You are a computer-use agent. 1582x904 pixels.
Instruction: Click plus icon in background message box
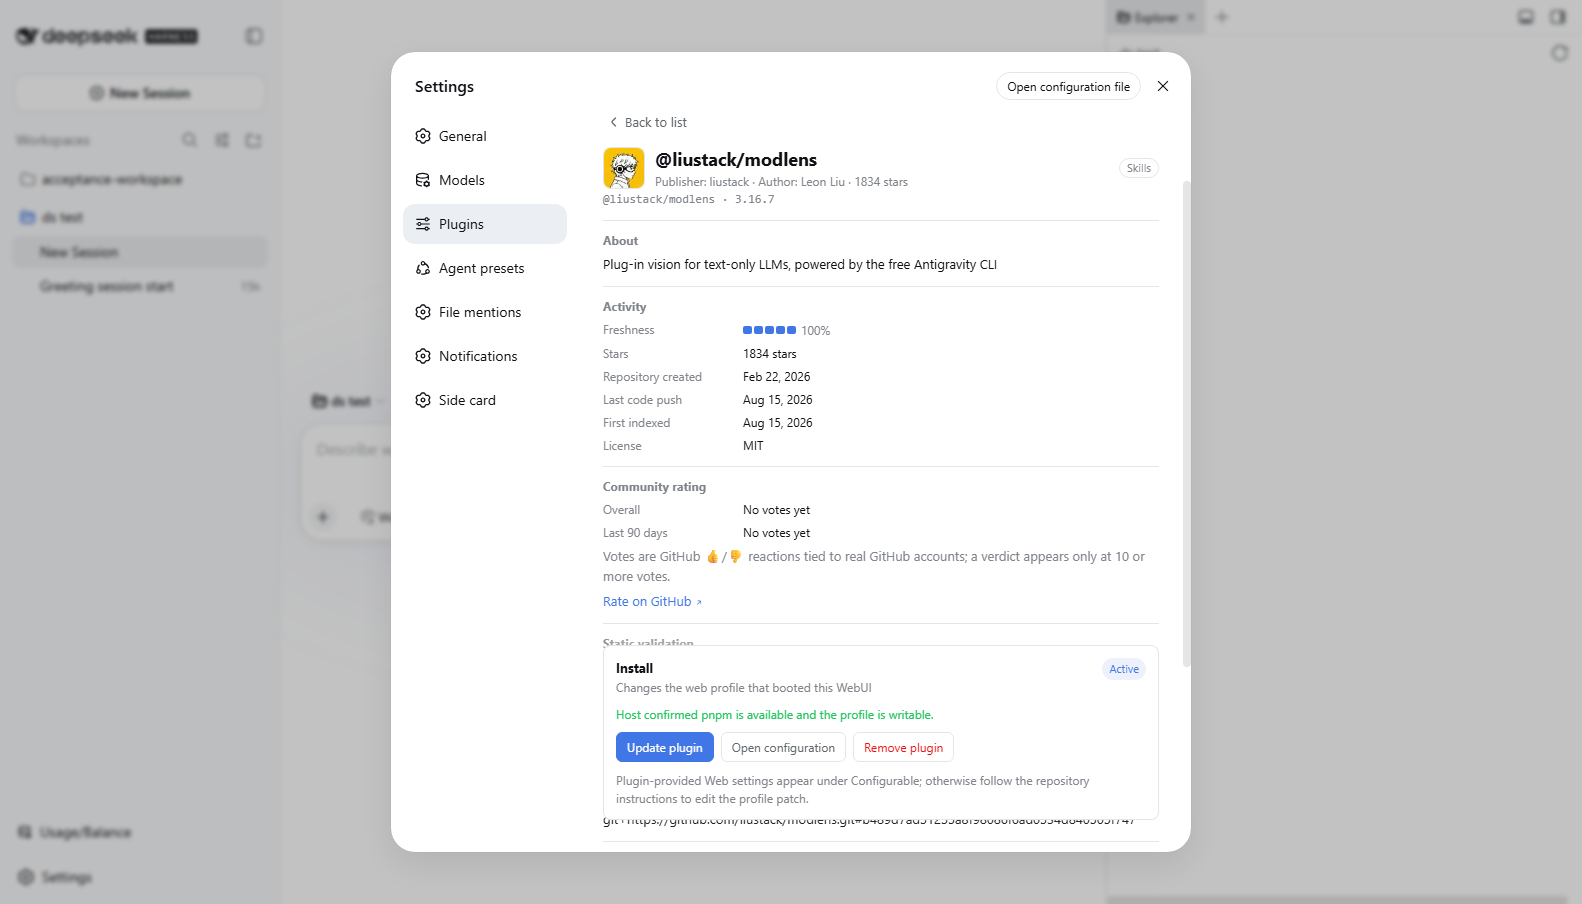pos(323,517)
